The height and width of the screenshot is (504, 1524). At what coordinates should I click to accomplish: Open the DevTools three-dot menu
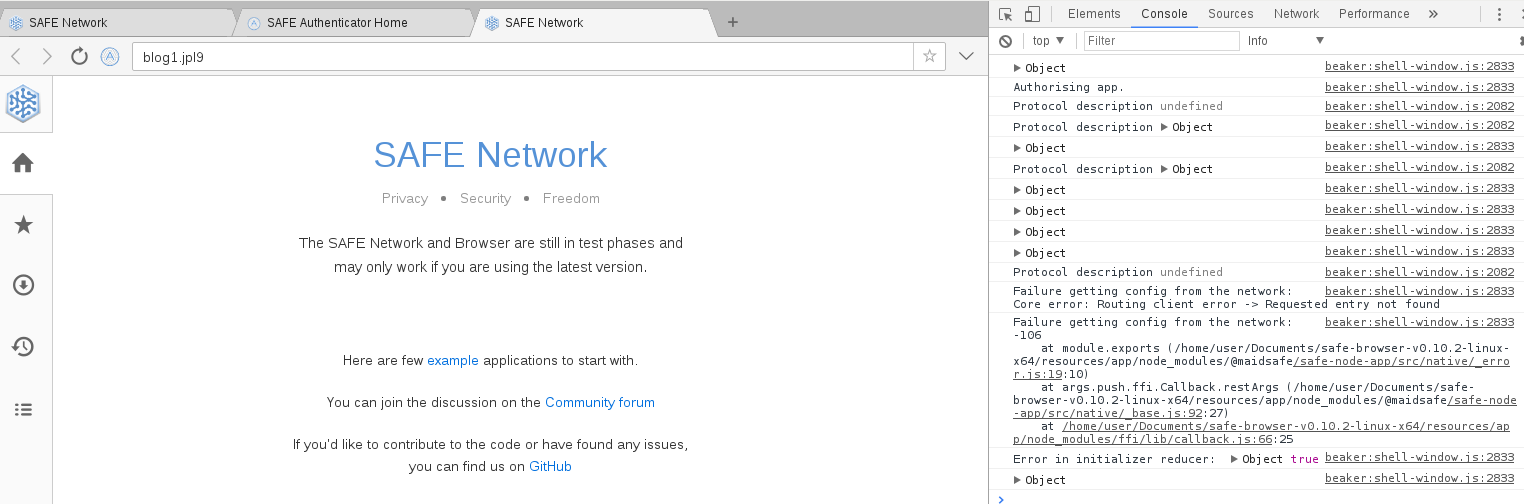coord(1499,14)
